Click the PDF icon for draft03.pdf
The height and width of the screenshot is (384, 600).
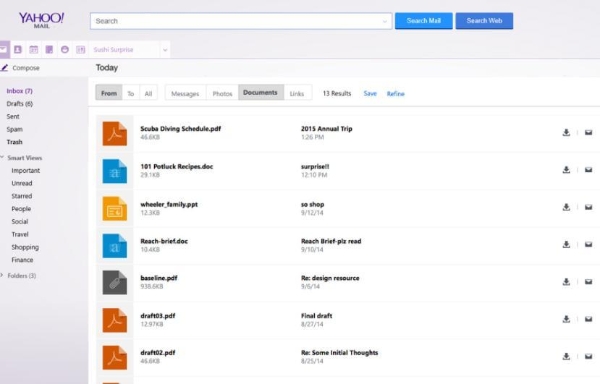click(115, 320)
